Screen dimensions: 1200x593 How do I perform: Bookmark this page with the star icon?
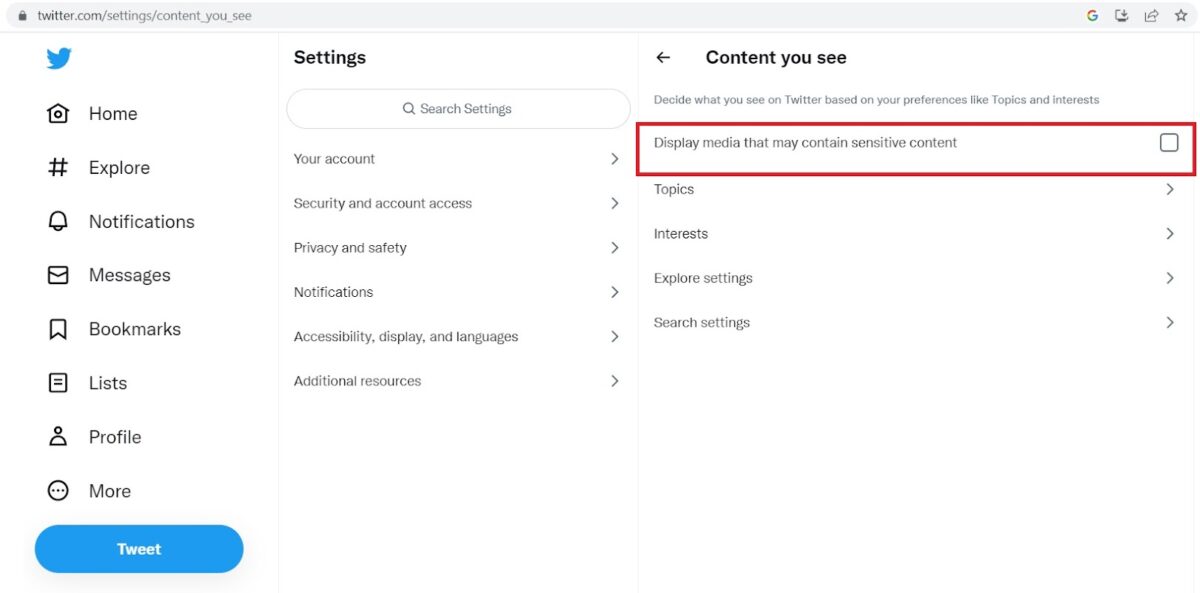[x=1181, y=15]
